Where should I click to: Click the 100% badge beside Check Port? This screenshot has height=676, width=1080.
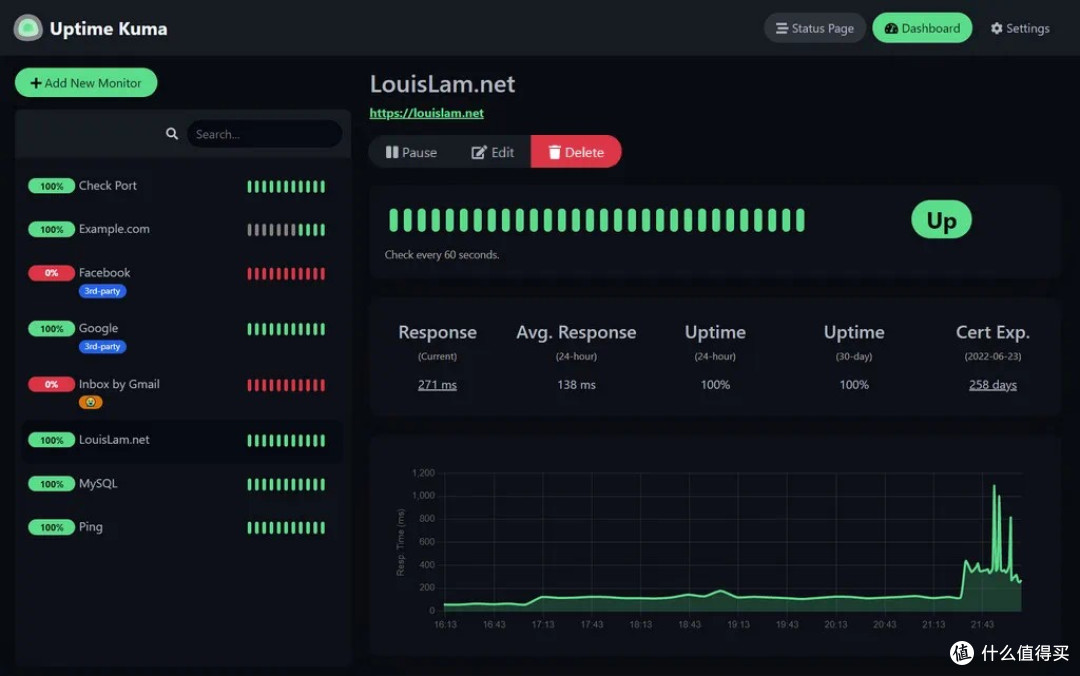pyautogui.click(x=51, y=186)
